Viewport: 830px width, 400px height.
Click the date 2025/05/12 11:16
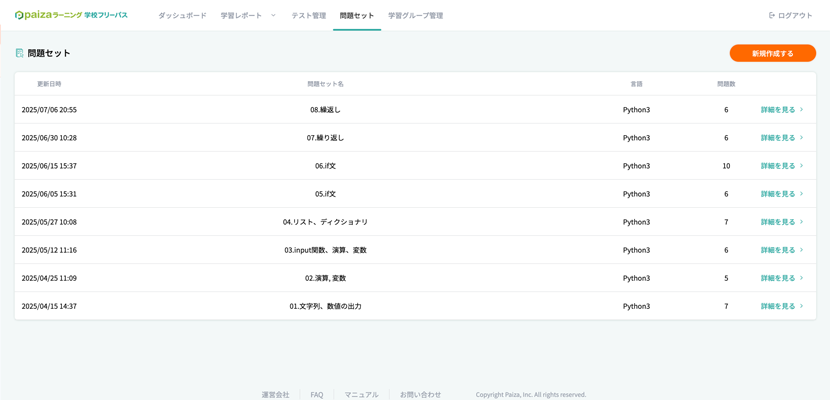(49, 250)
